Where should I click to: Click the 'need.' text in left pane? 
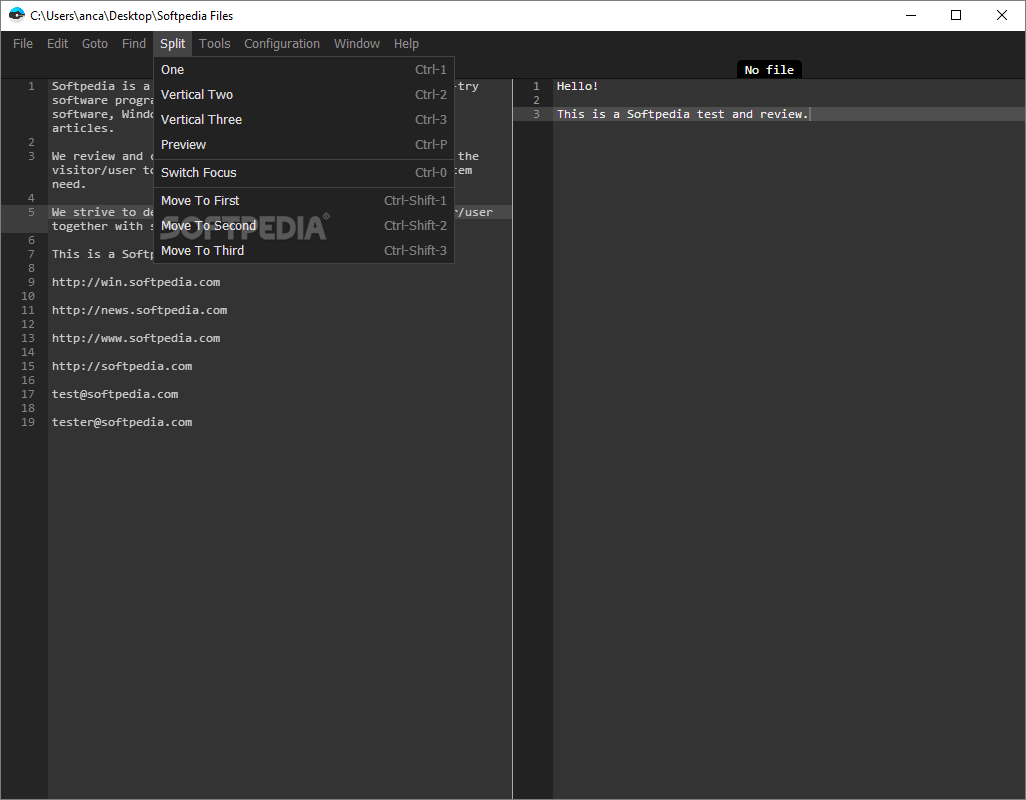(69, 184)
